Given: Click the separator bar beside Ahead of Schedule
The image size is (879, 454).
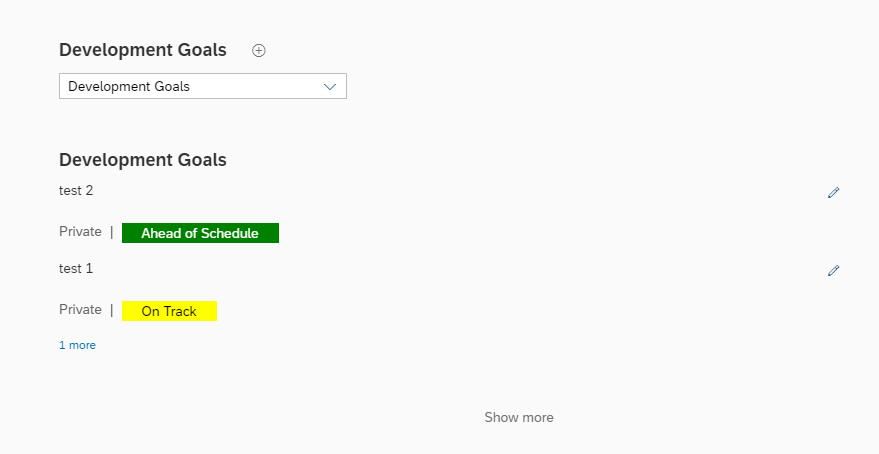Looking at the screenshot, I should tap(112, 231).
